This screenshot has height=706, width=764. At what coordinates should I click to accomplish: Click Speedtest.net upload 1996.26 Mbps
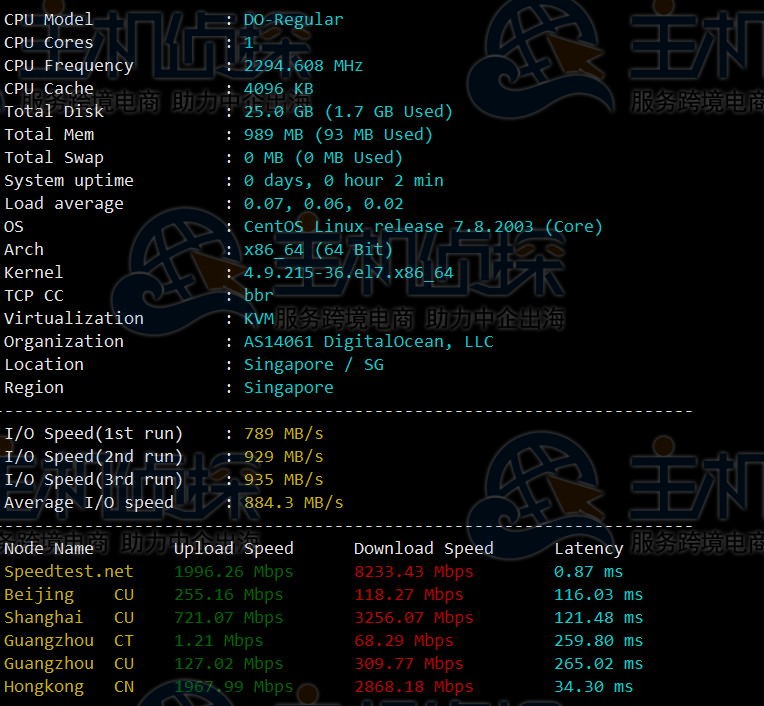click(x=234, y=572)
